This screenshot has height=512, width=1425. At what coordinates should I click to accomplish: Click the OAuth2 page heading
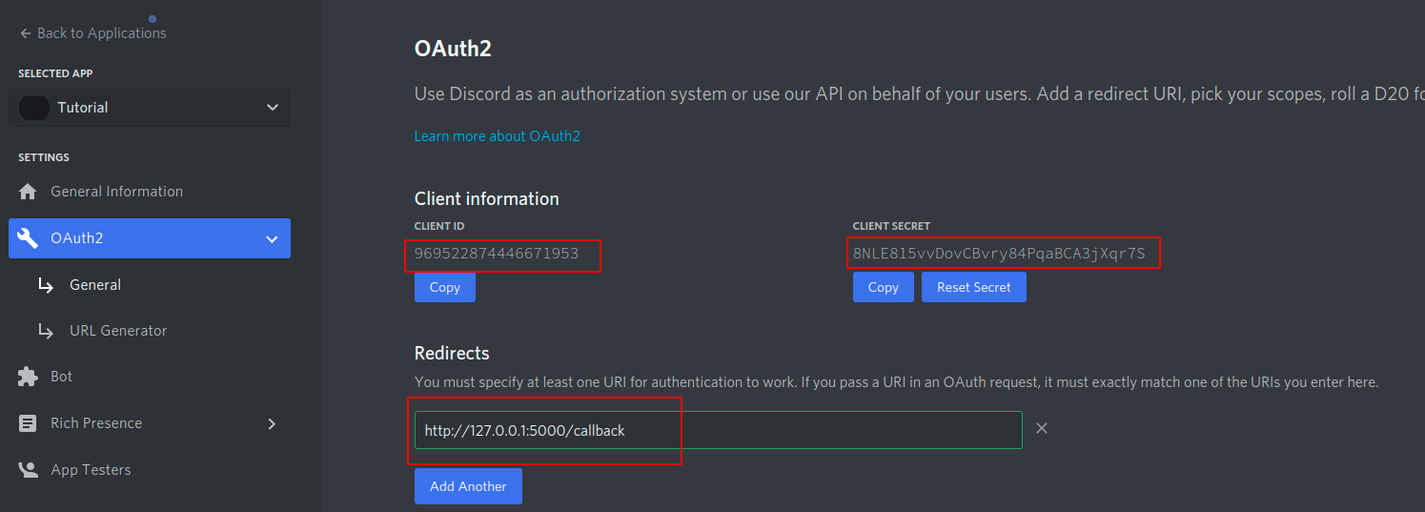(x=453, y=49)
